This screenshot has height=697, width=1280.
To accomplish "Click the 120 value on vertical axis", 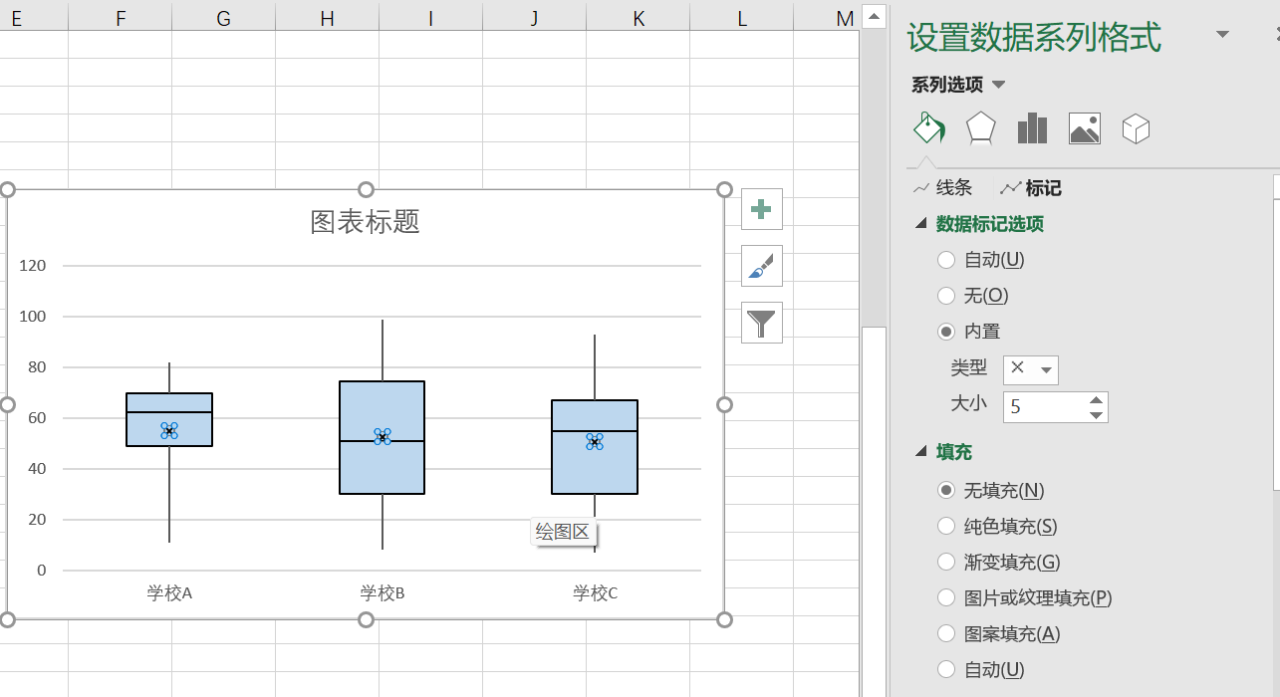I will tap(33, 265).
